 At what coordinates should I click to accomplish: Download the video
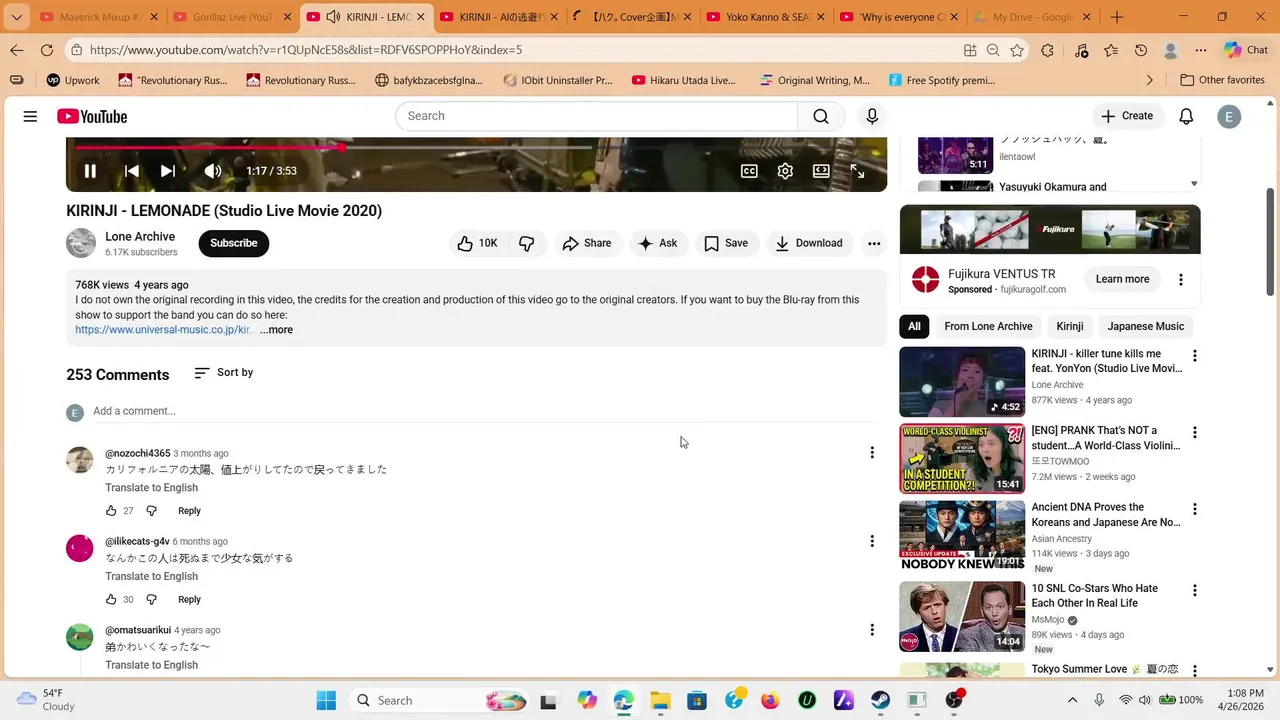[809, 243]
